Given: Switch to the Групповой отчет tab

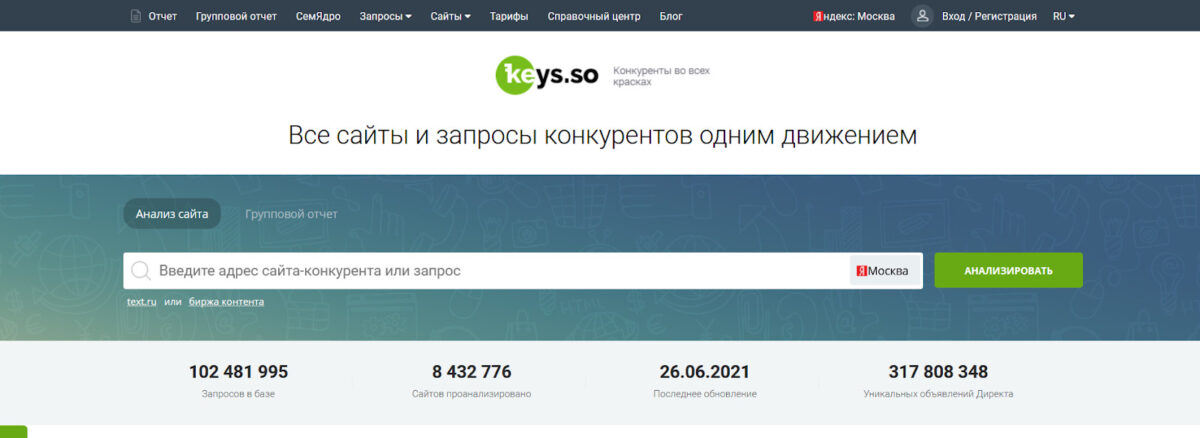Looking at the screenshot, I should click(x=291, y=214).
